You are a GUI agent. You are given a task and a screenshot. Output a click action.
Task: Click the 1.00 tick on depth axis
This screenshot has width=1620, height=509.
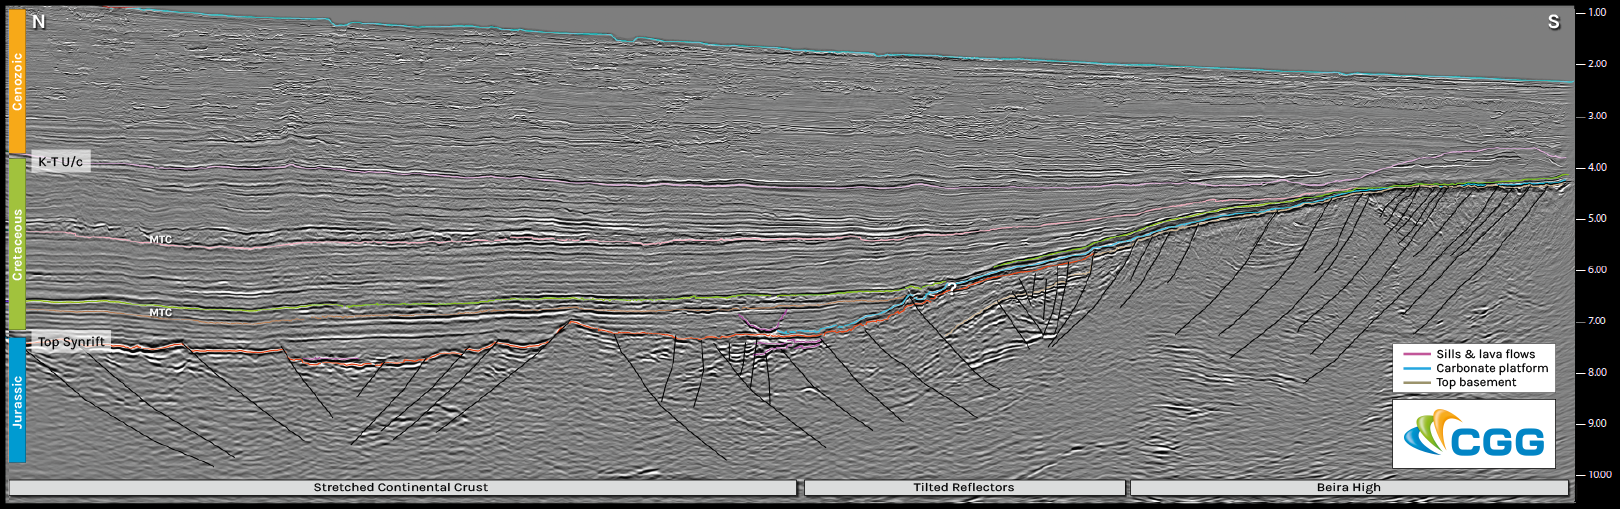pos(1597,13)
